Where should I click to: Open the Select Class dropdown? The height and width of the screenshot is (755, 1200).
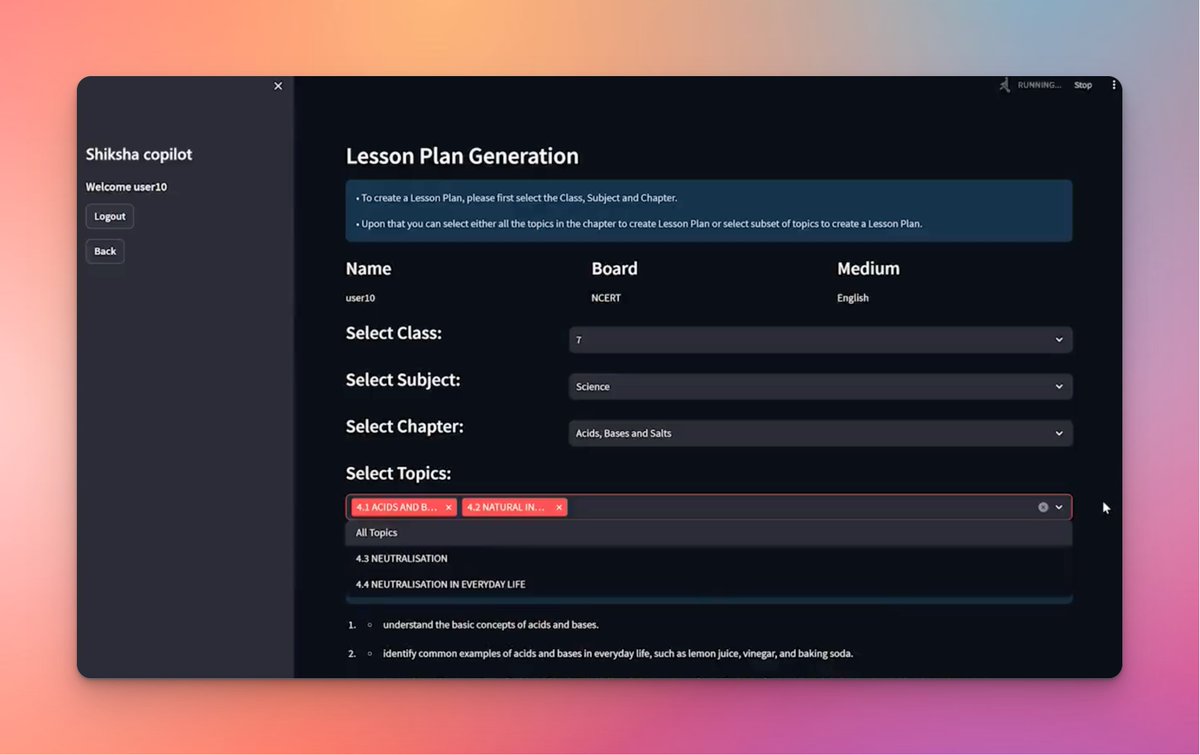[x=820, y=340]
